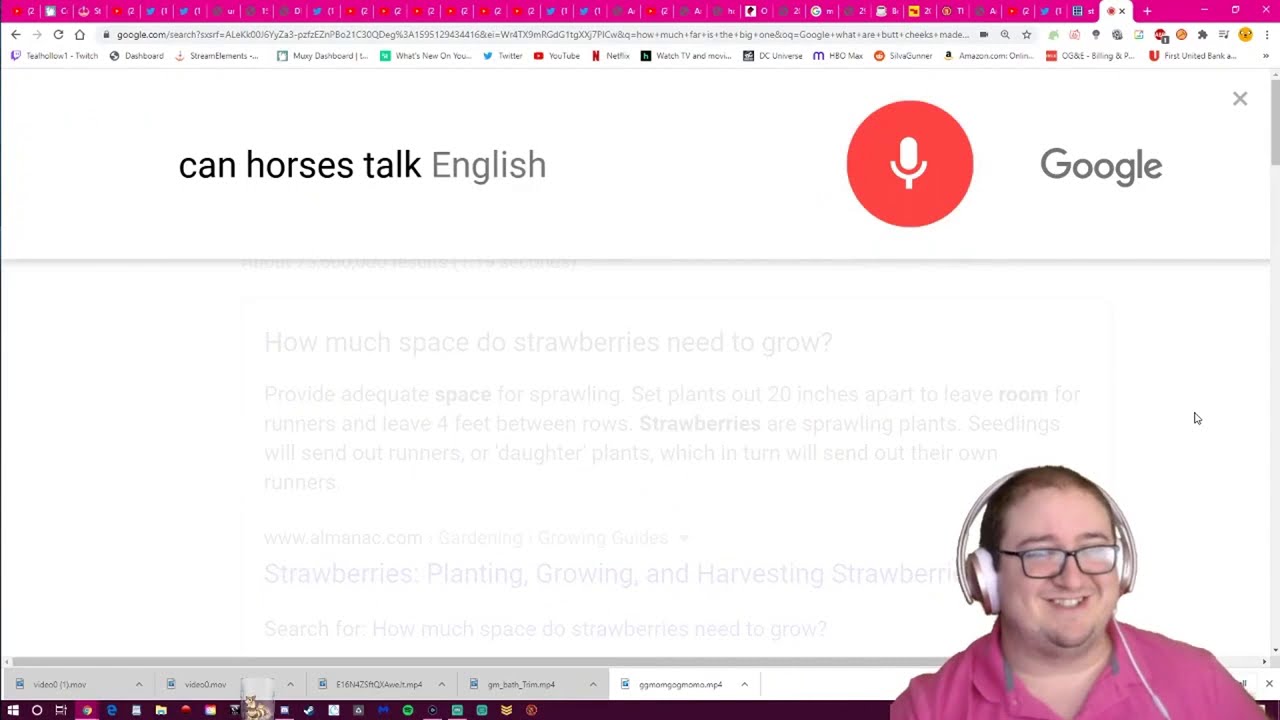Open the Chrome three-dot menu
This screenshot has width=1280, height=720.
[x=1267, y=34]
